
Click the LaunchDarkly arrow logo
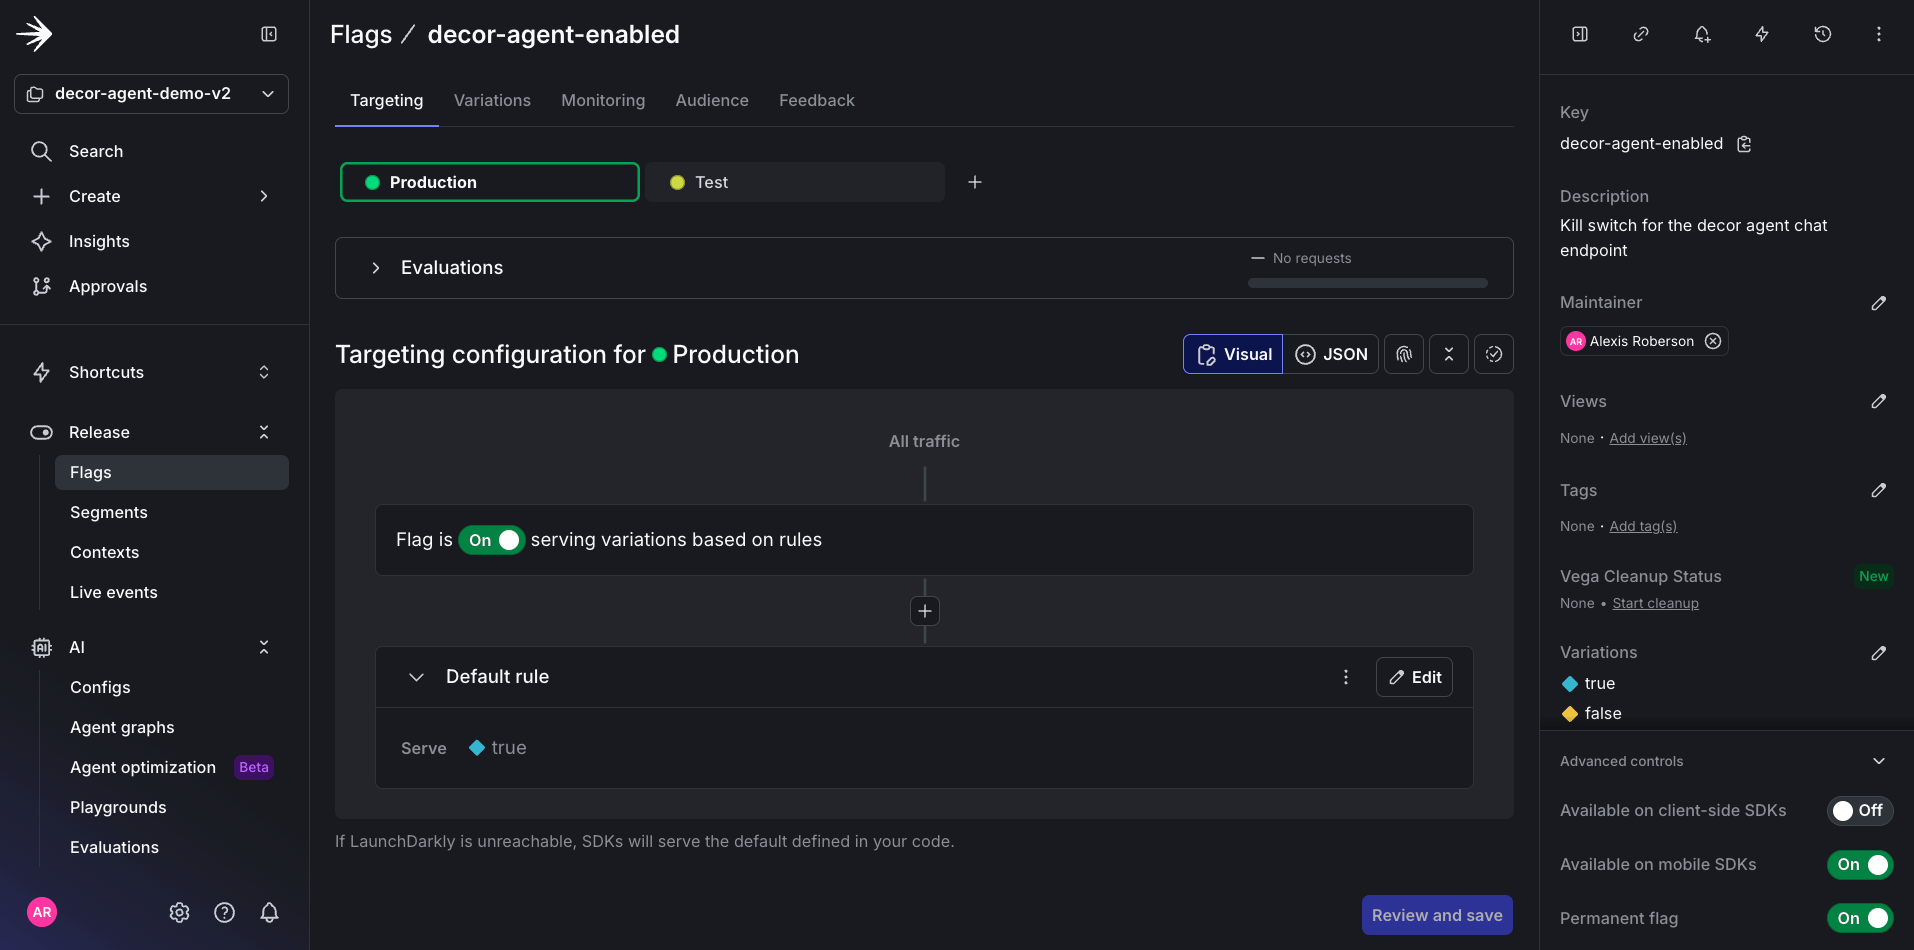tap(34, 34)
